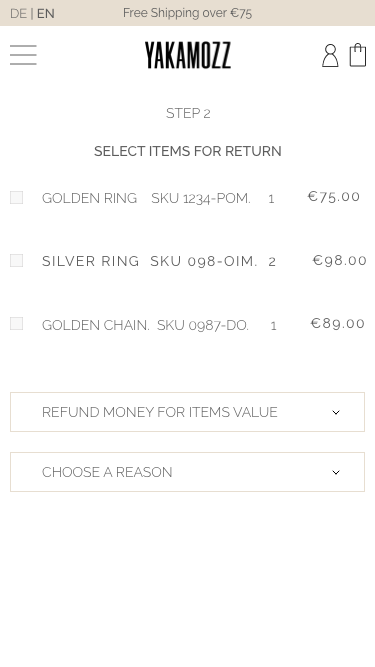Click the YAKAMOZZ logo
Image resolution: width=375 pixels, height=667 pixels.
click(x=188, y=55)
